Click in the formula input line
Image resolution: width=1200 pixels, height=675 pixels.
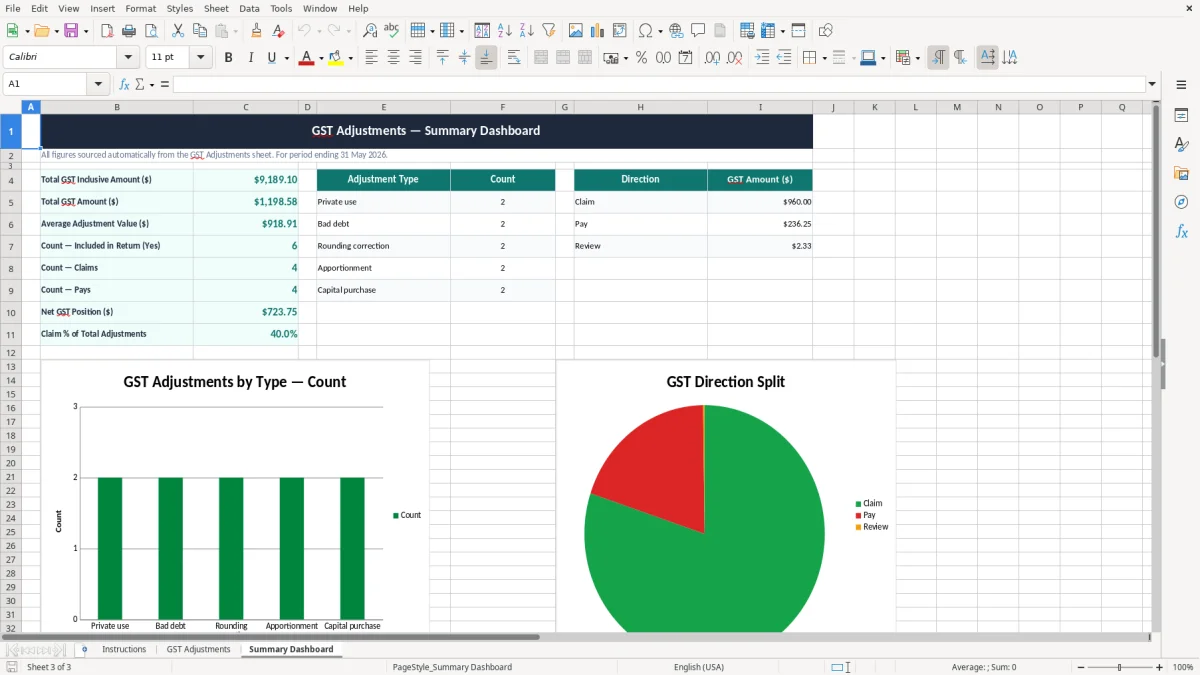pos(658,84)
